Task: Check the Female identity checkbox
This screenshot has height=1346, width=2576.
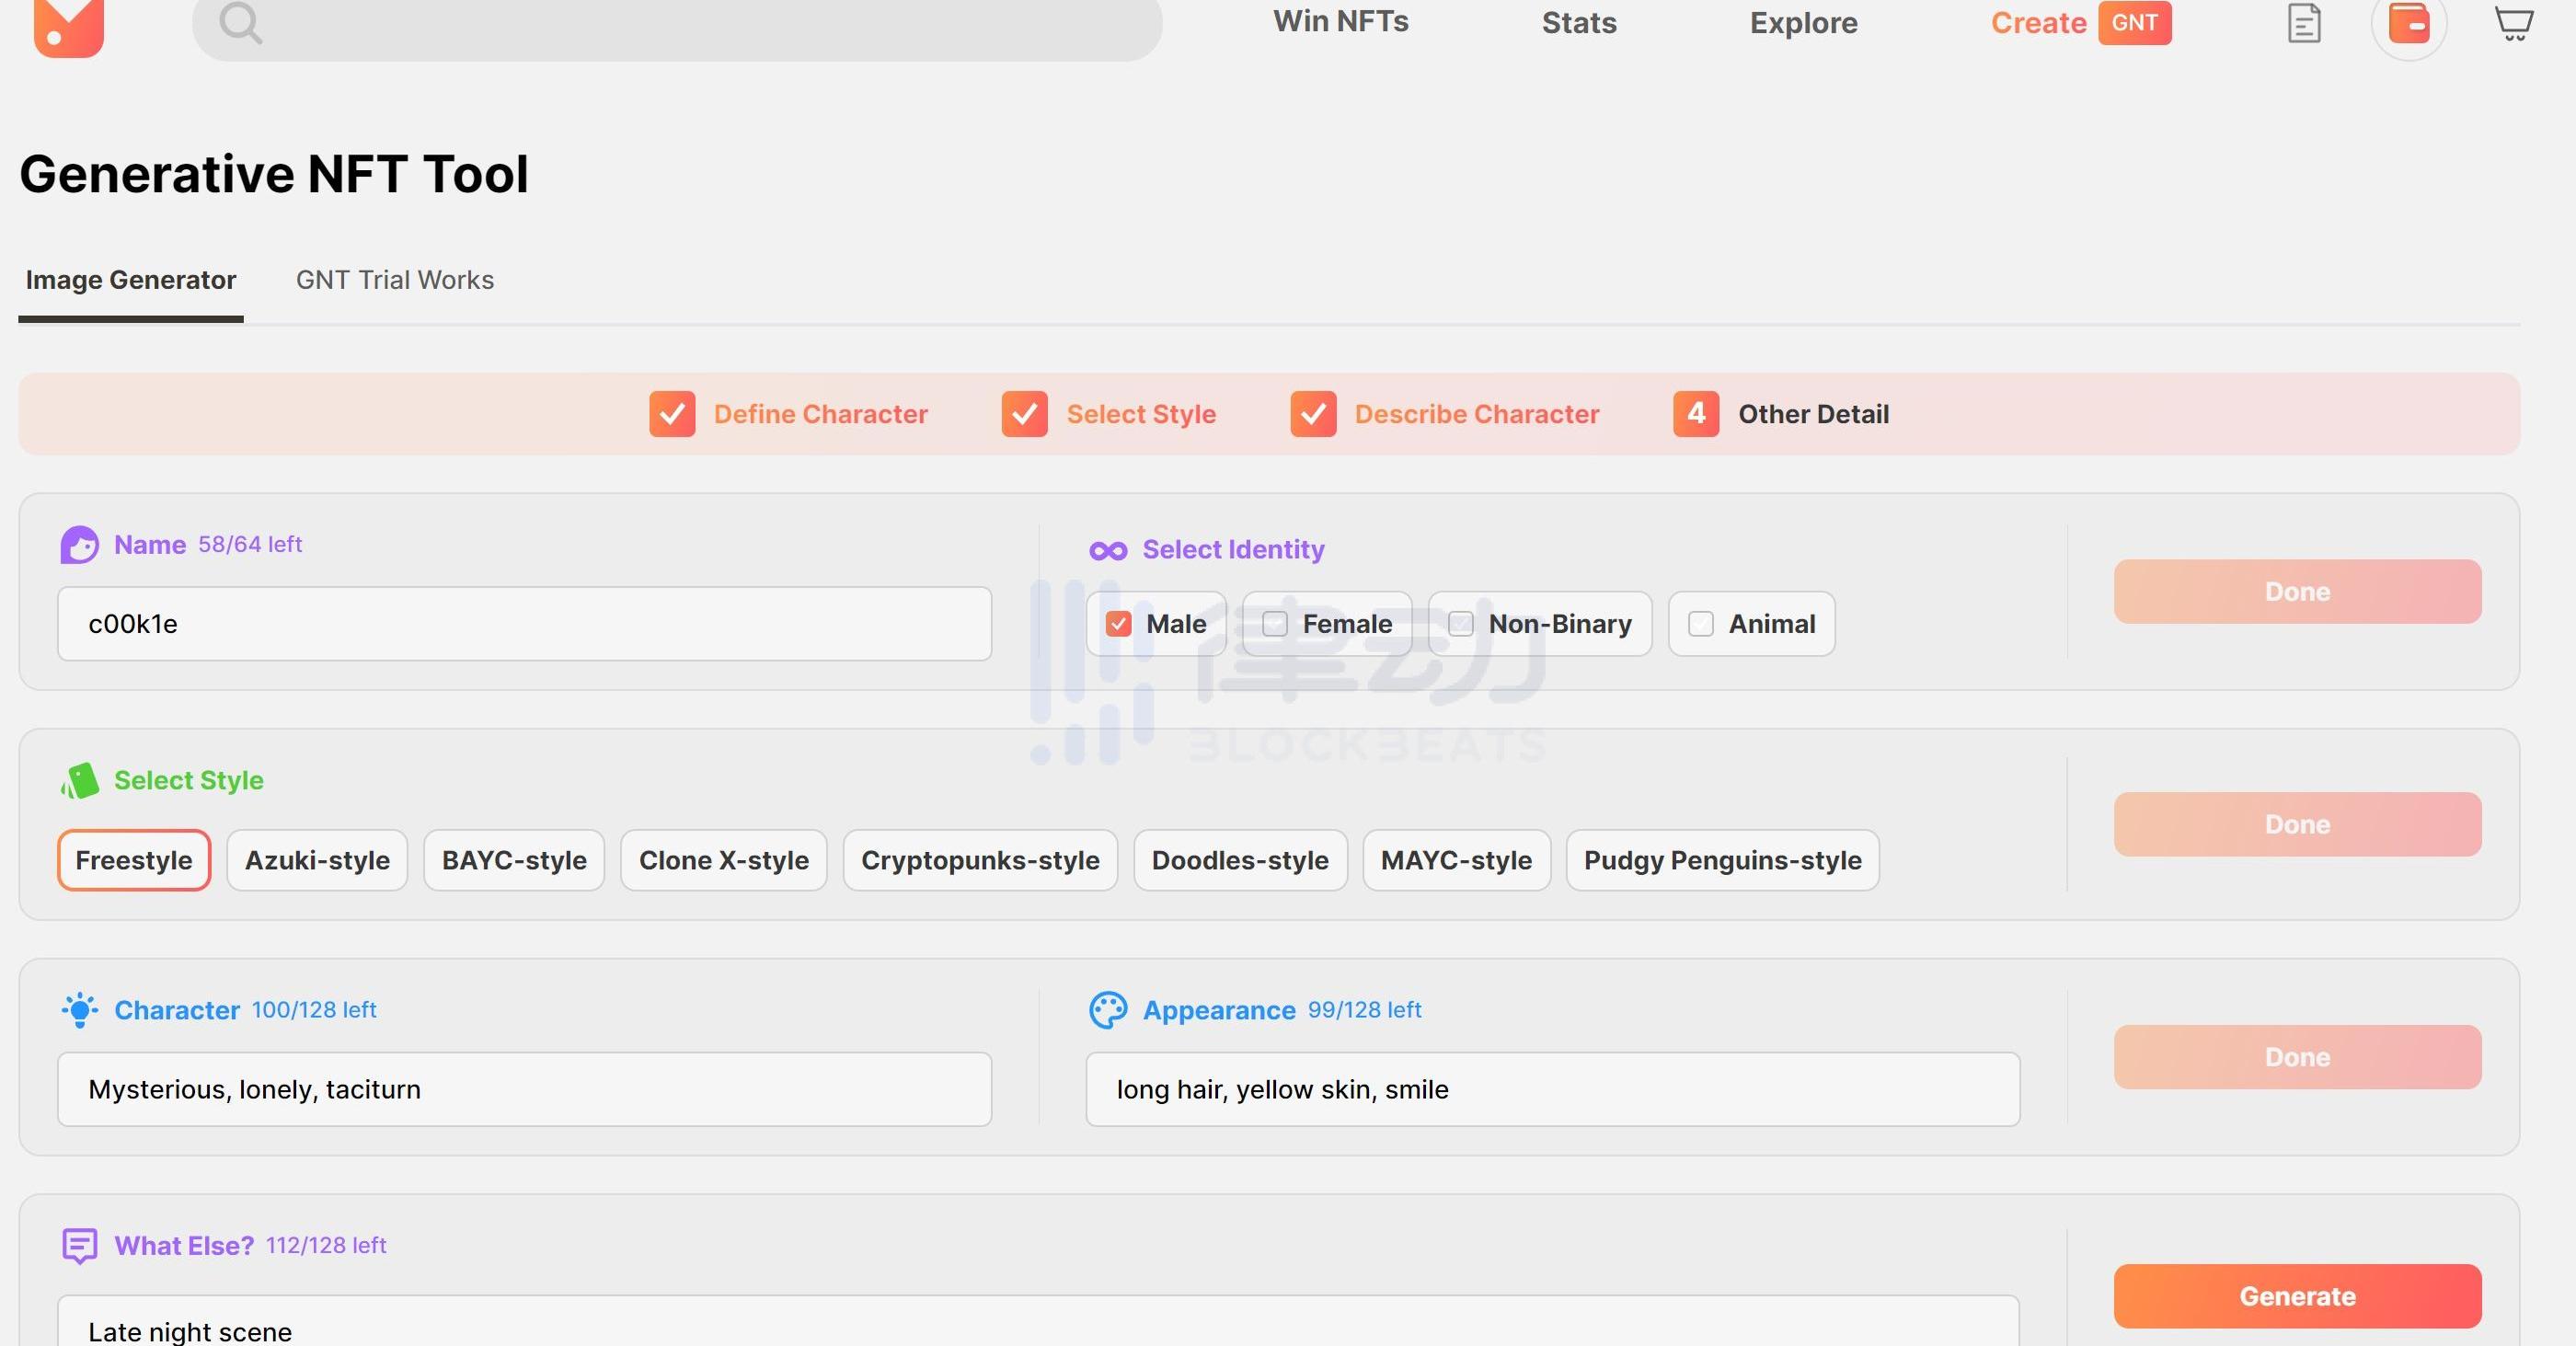Action: pos(1274,624)
